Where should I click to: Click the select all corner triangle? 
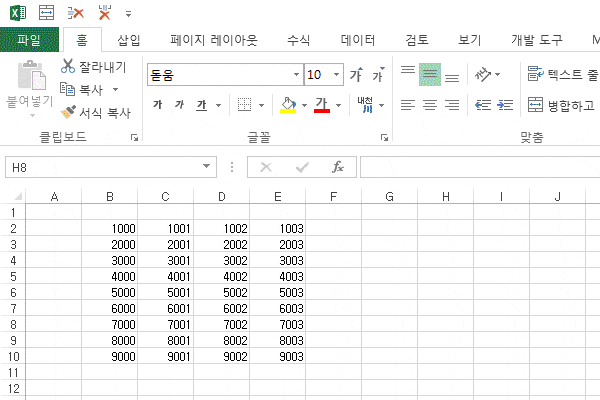tap(18, 197)
